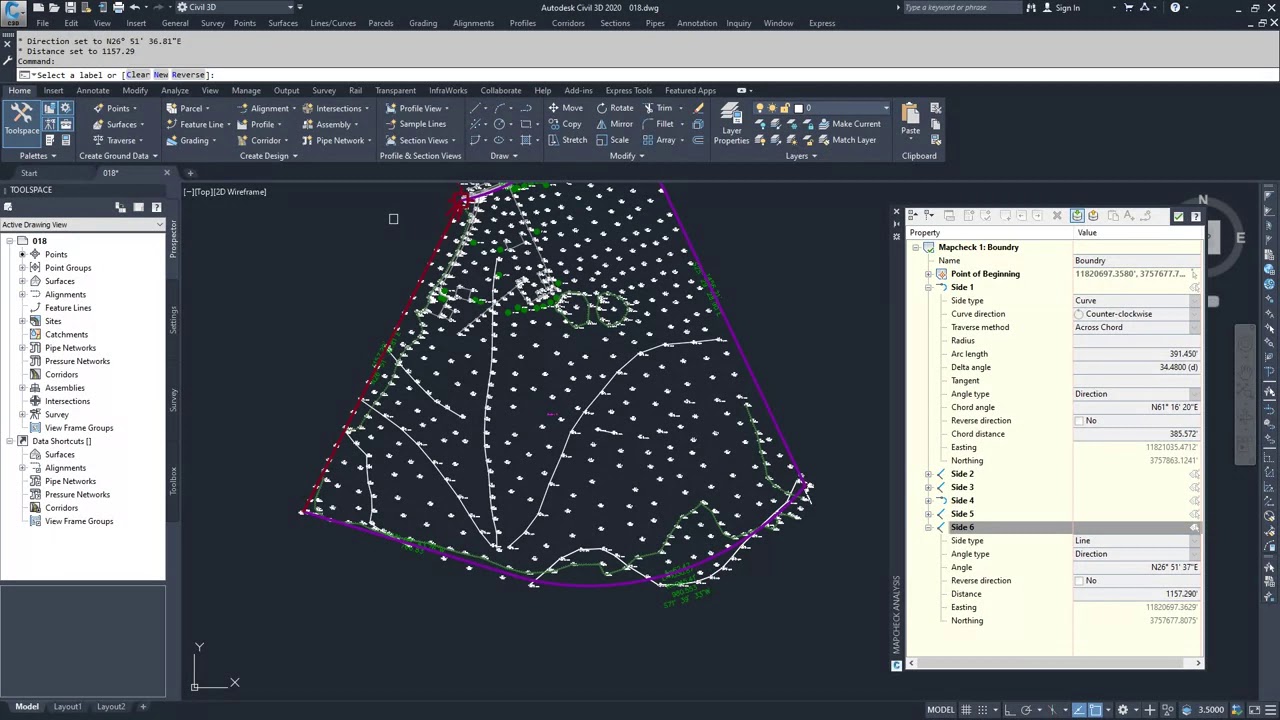
Task: Open the Insert ribbon tab
Action: pos(53,91)
